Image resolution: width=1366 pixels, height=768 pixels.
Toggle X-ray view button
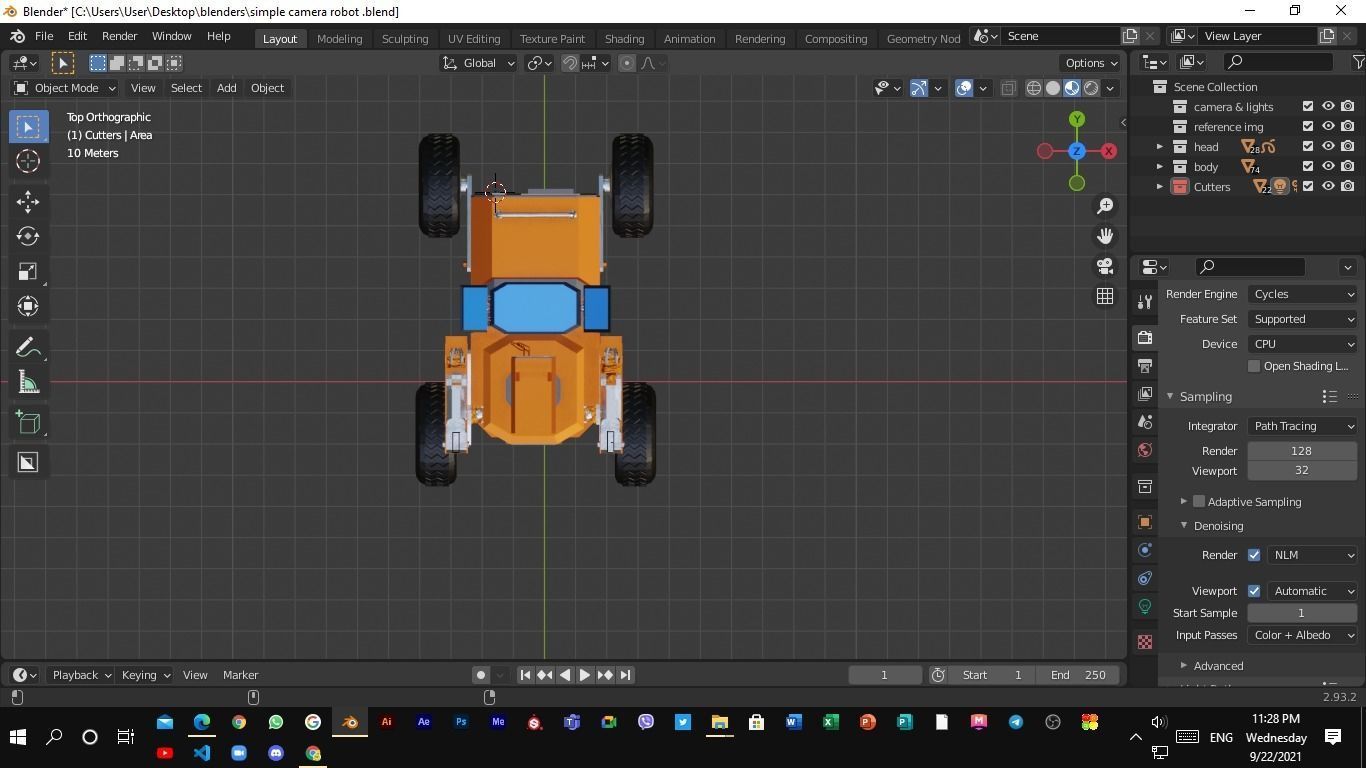[x=1008, y=88]
